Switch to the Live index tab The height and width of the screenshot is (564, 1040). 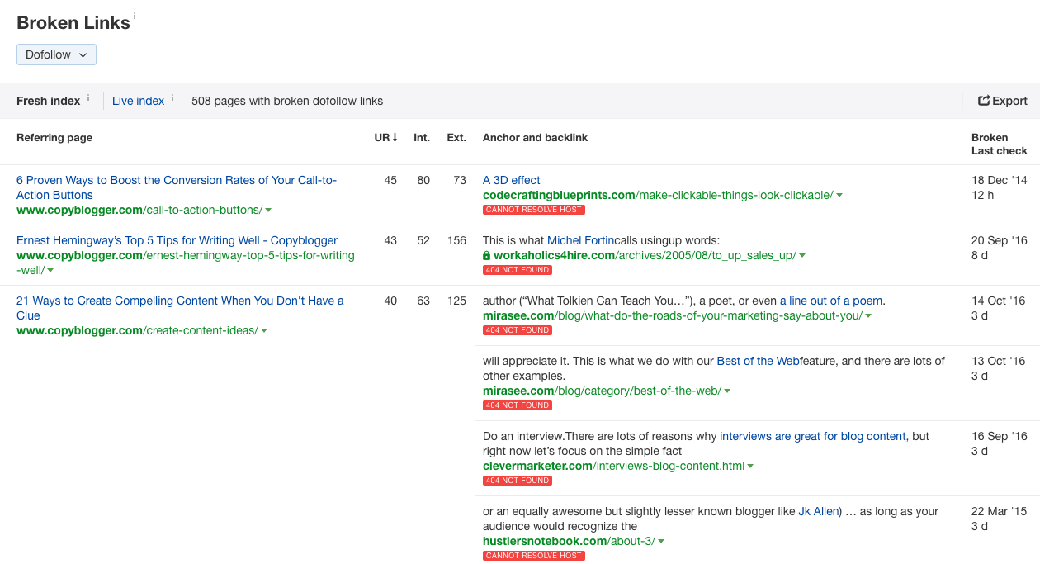(138, 101)
